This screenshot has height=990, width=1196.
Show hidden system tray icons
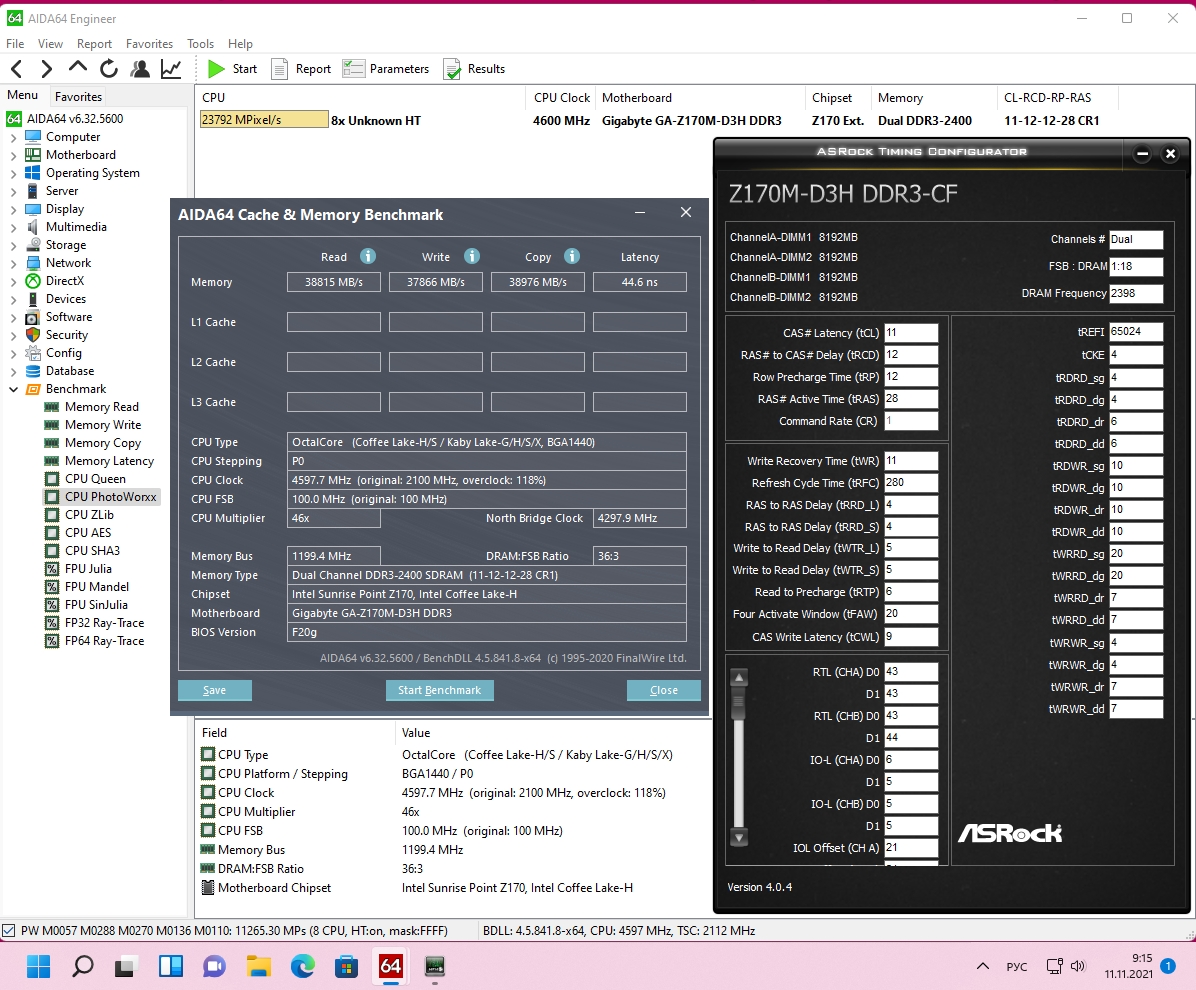(982, 966)
